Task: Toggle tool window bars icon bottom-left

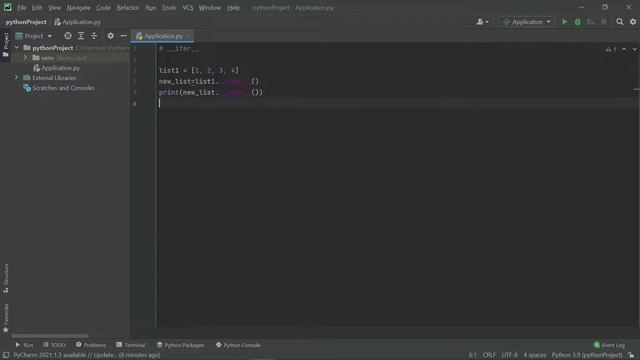Action: pyautogui.click(x=6, y=355)
